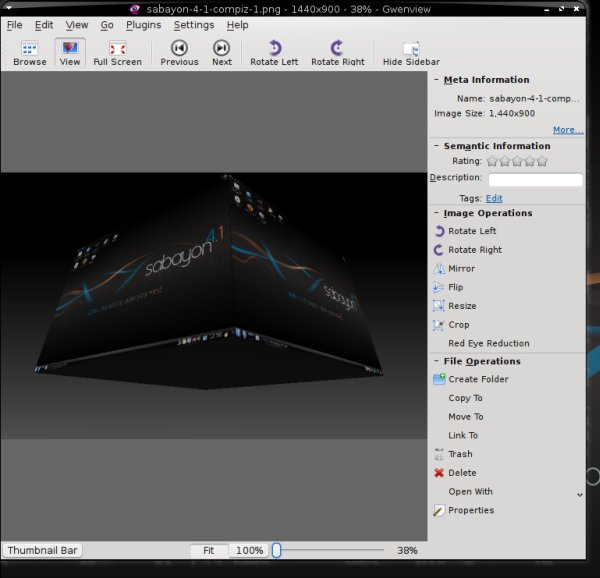Go to Next image
Image resolution: width=600 pixels, height=578 pixels.
(222, 53)
